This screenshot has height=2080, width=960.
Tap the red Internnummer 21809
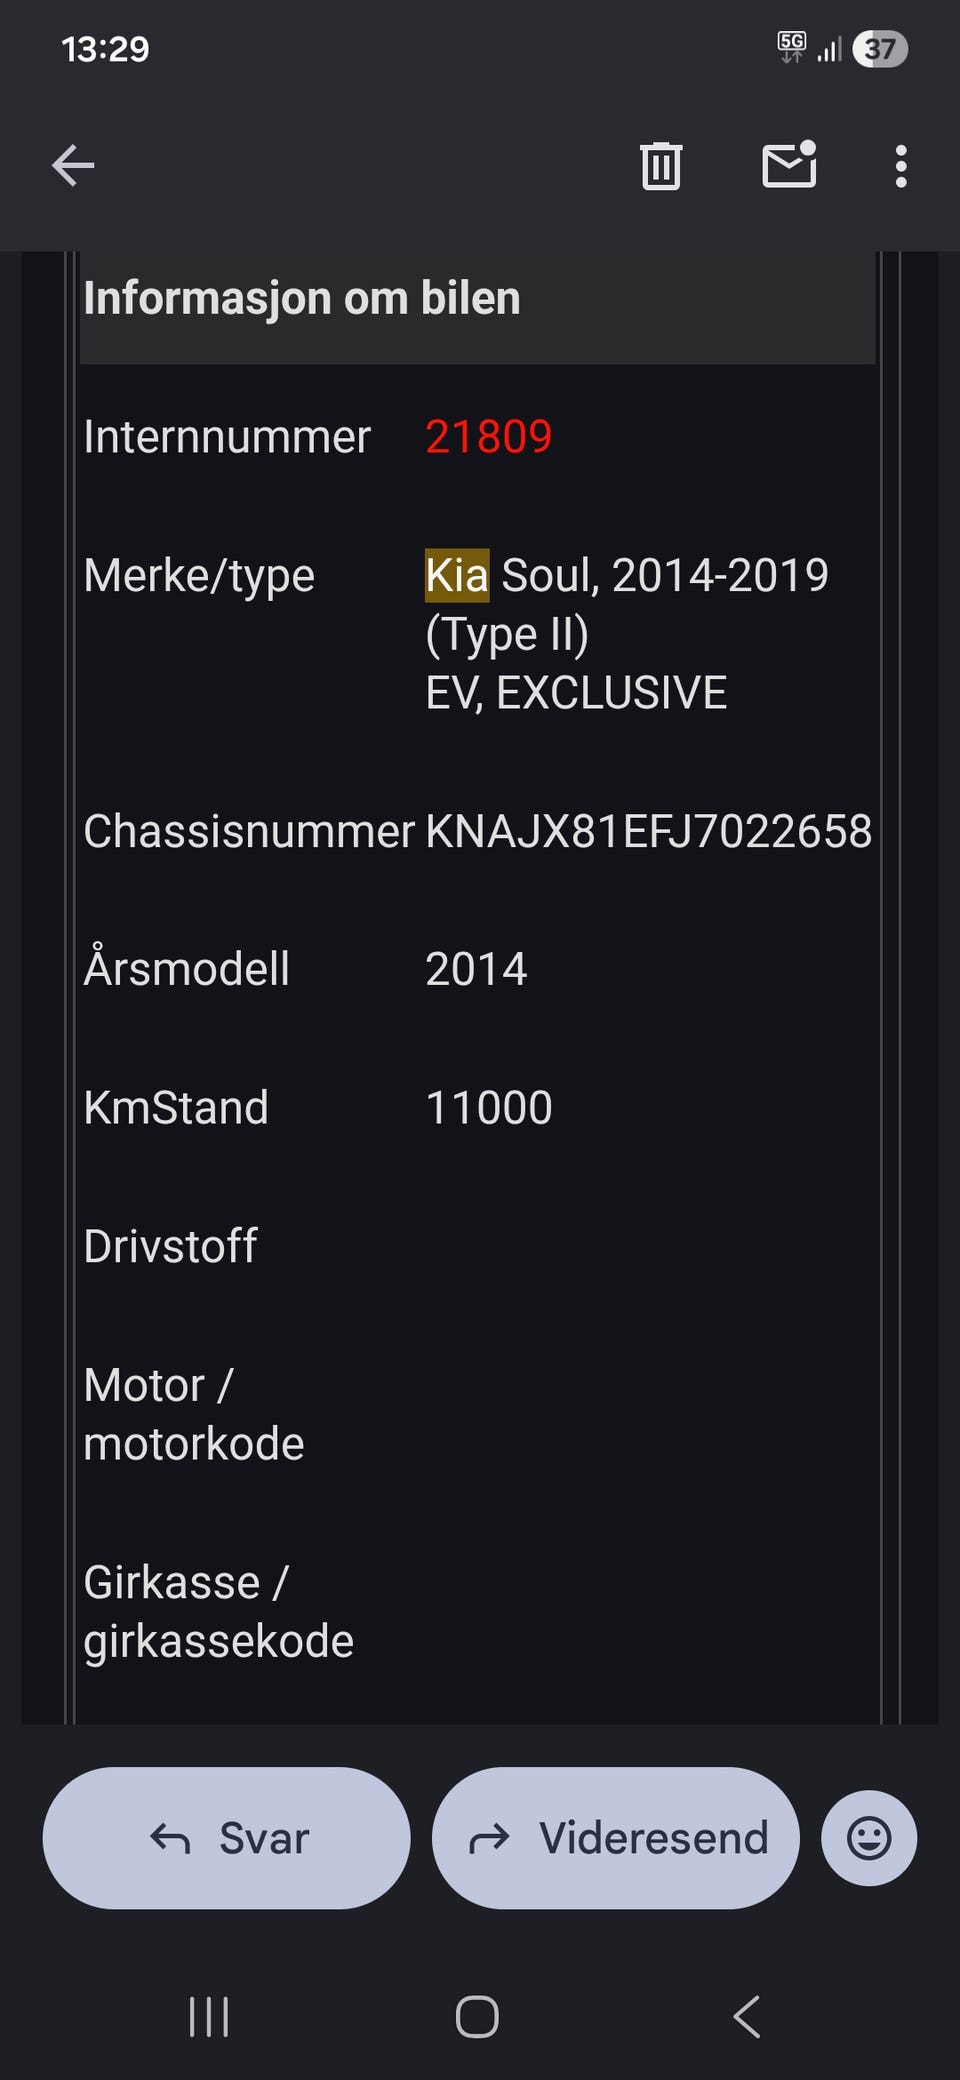488,437
